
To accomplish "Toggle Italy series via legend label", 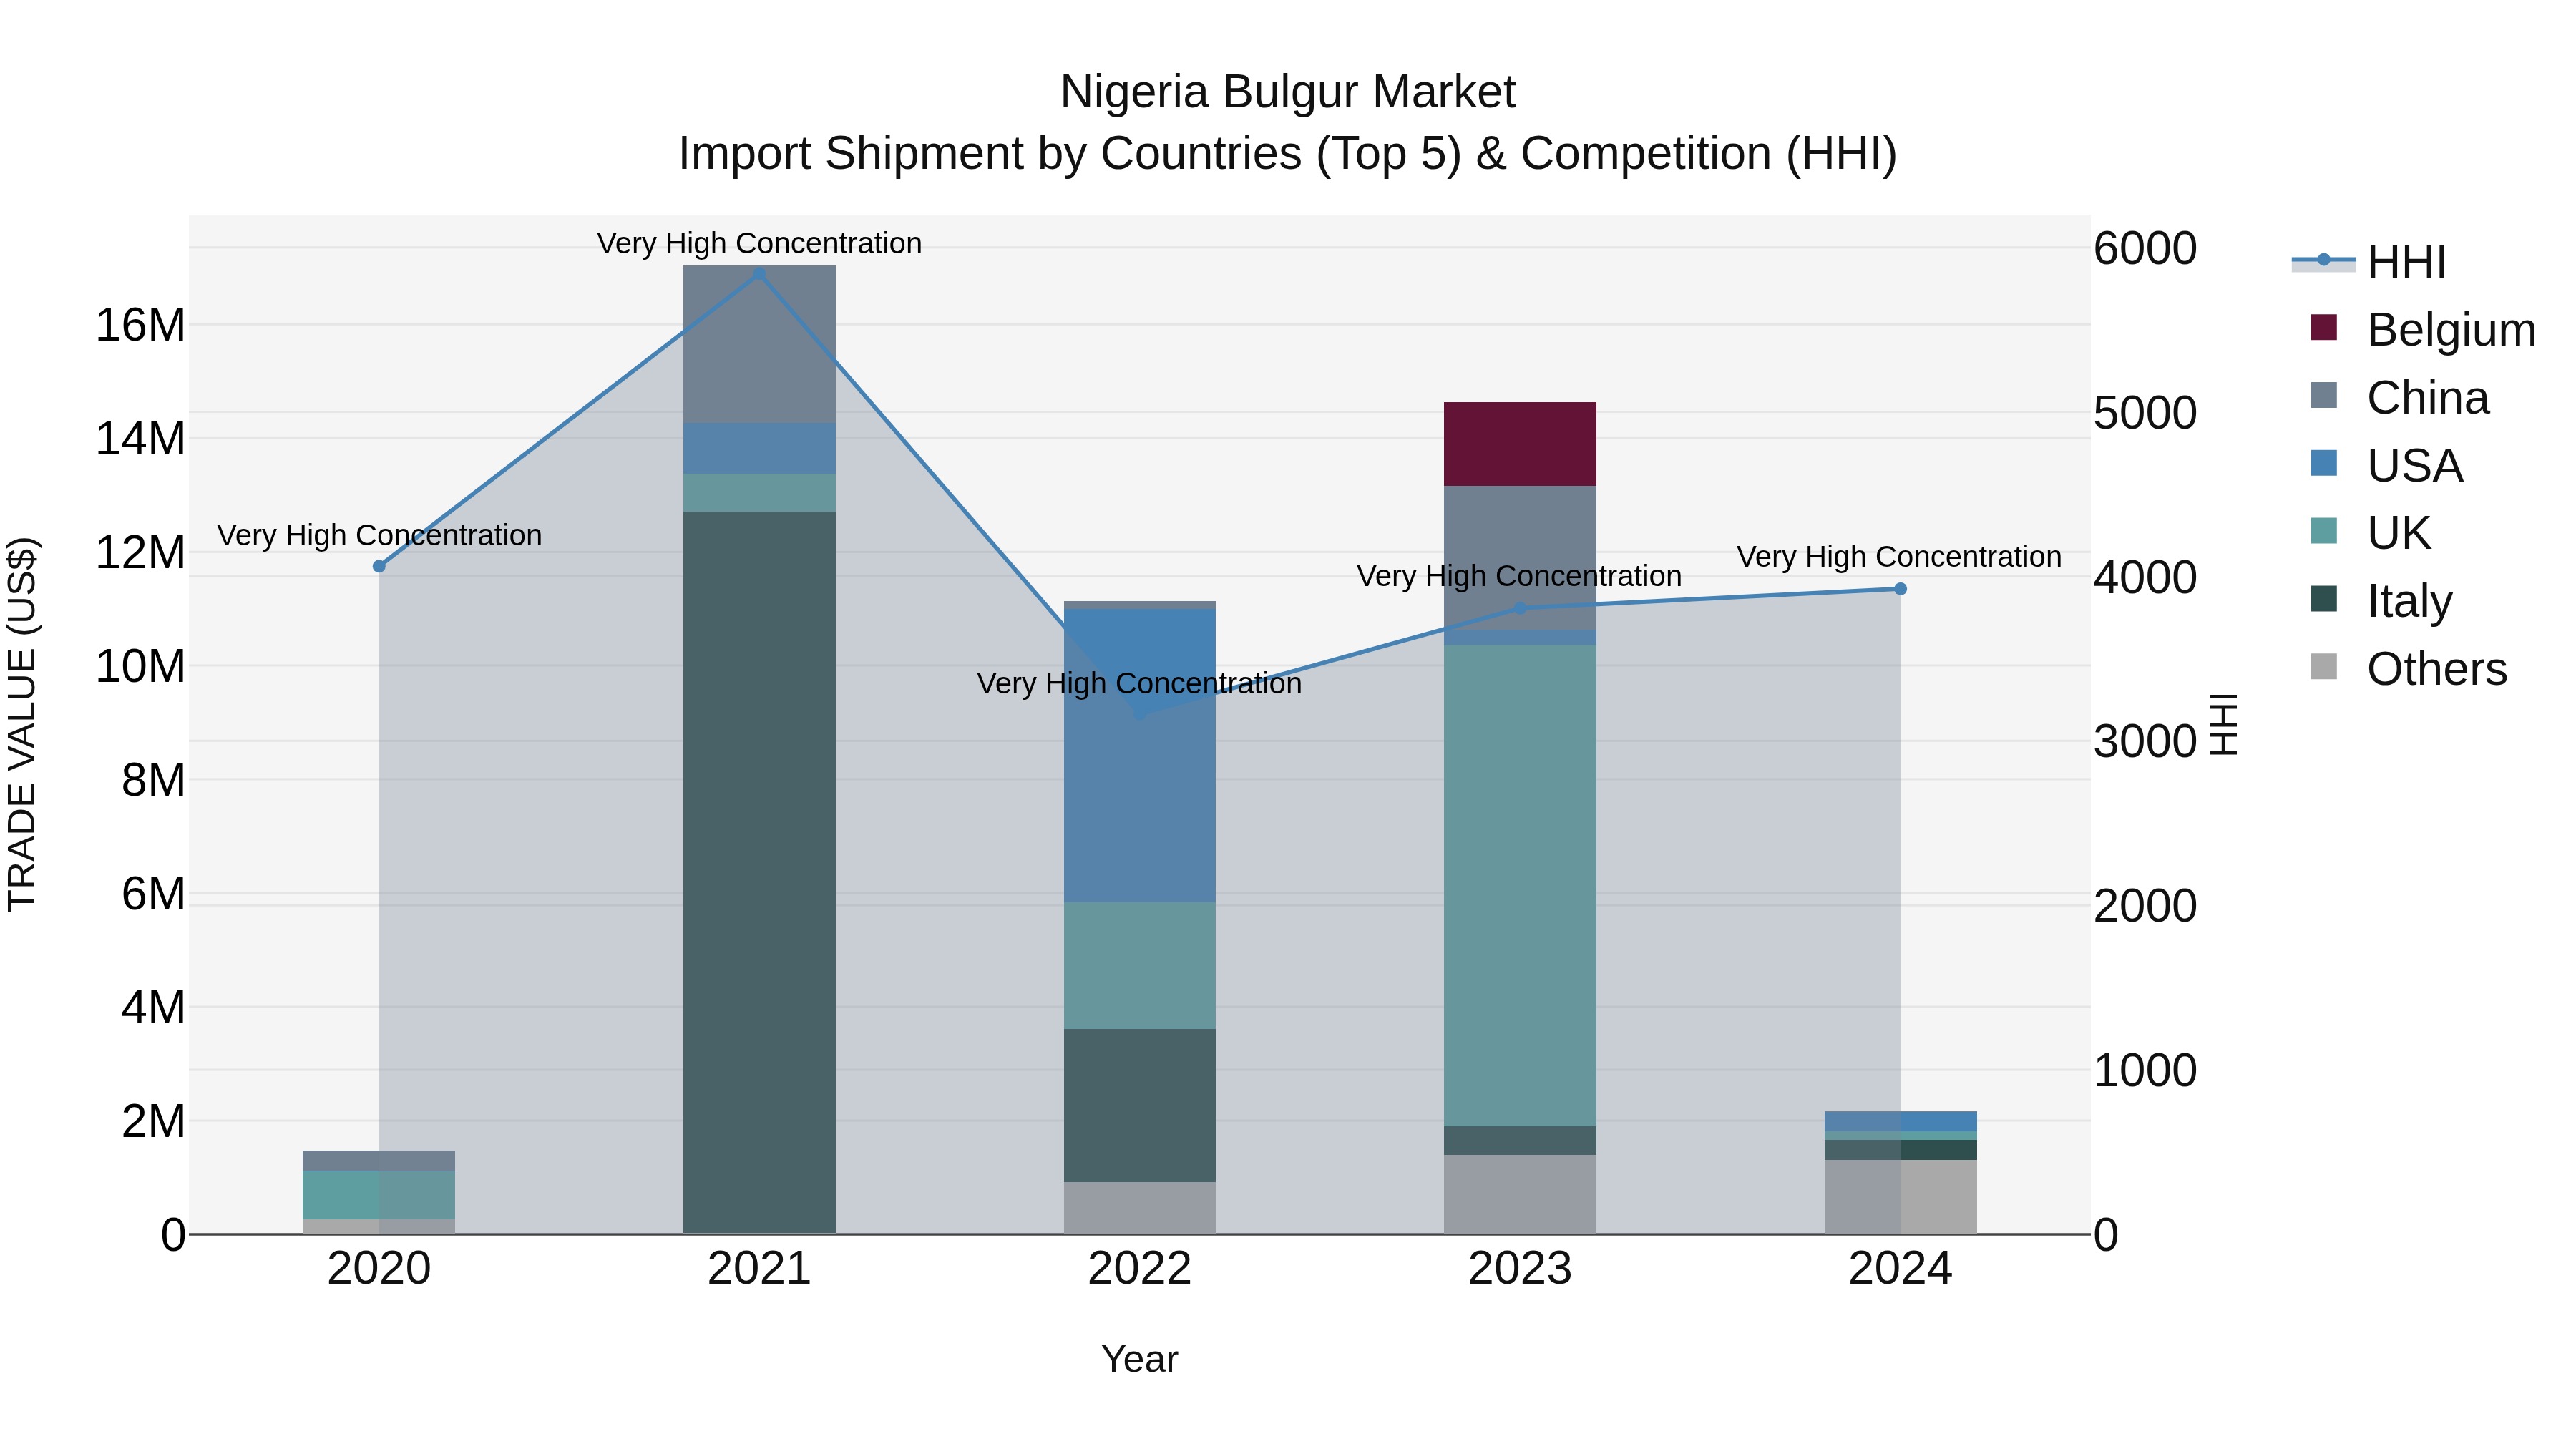I will pyautogui.click(x=2410, y=601).
